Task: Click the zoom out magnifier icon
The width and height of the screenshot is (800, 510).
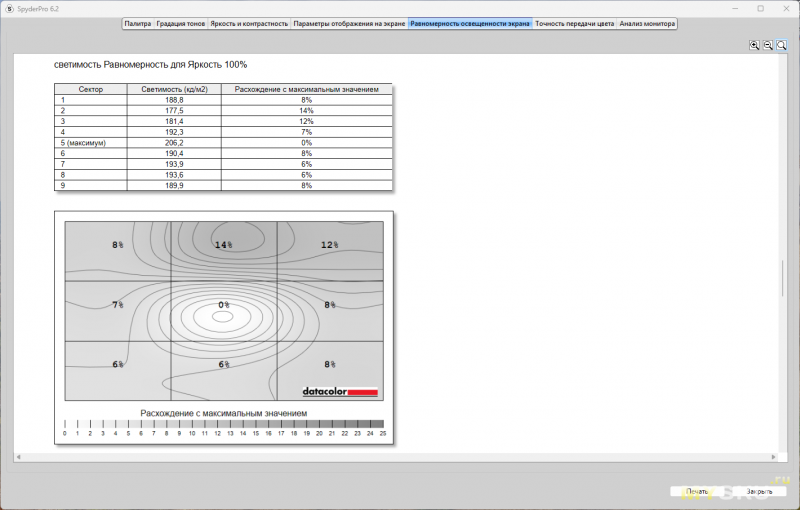Action: pos(768,45)
